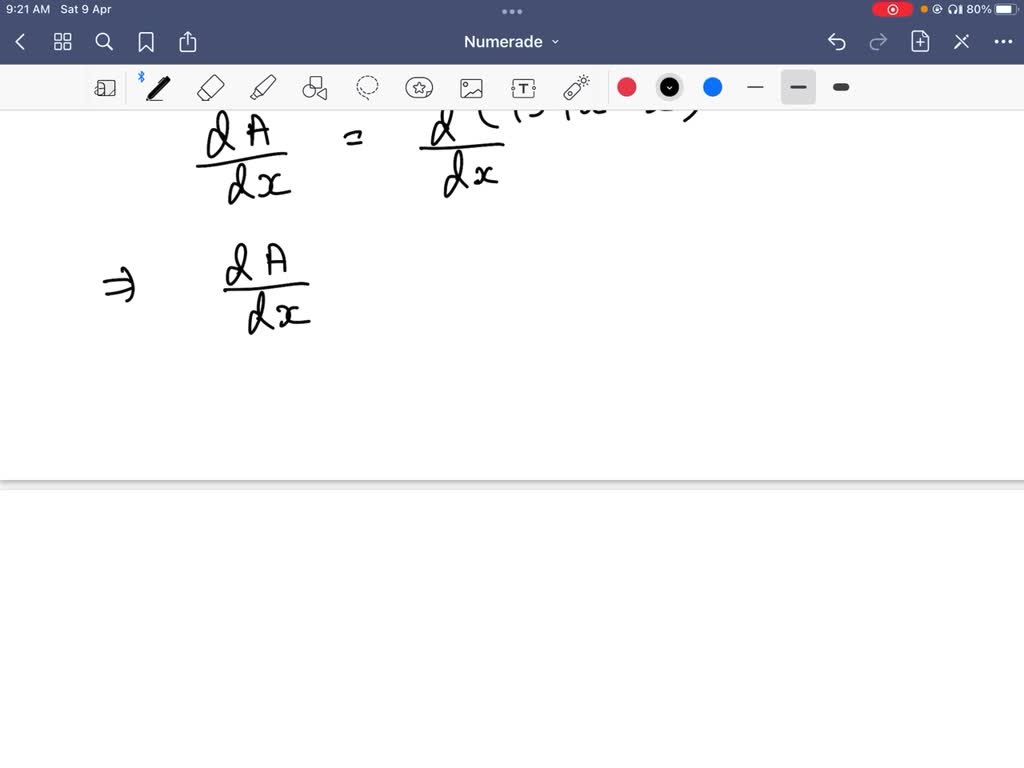Image resolution: width=1024 pixels, height=768 pixels.
Task: Enable the thick stroke width
Action: (x=840, y=87)
